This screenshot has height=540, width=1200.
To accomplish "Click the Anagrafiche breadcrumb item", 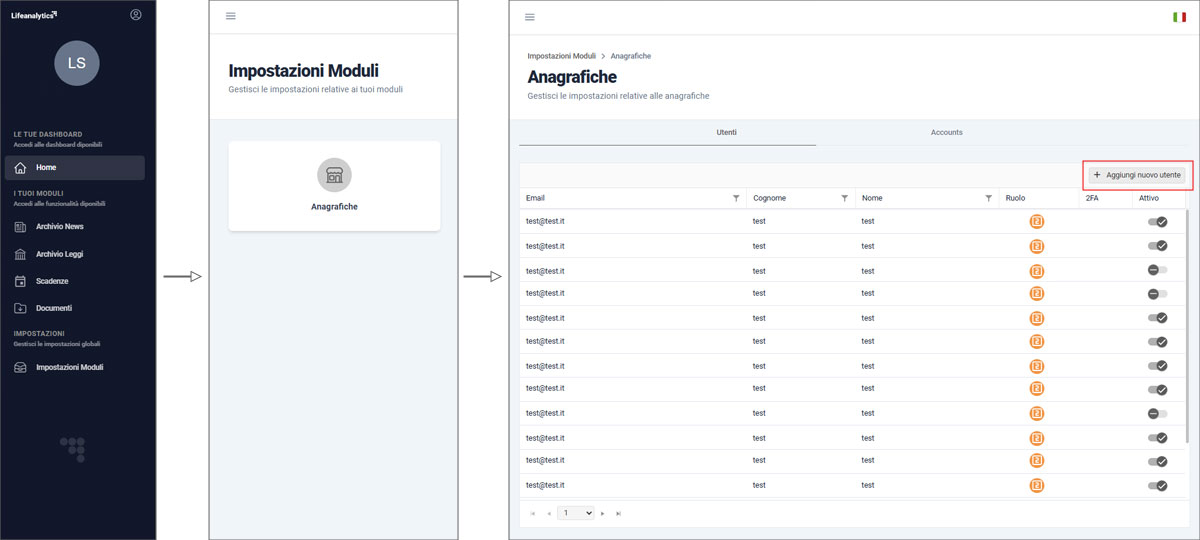I will [631, 56].
